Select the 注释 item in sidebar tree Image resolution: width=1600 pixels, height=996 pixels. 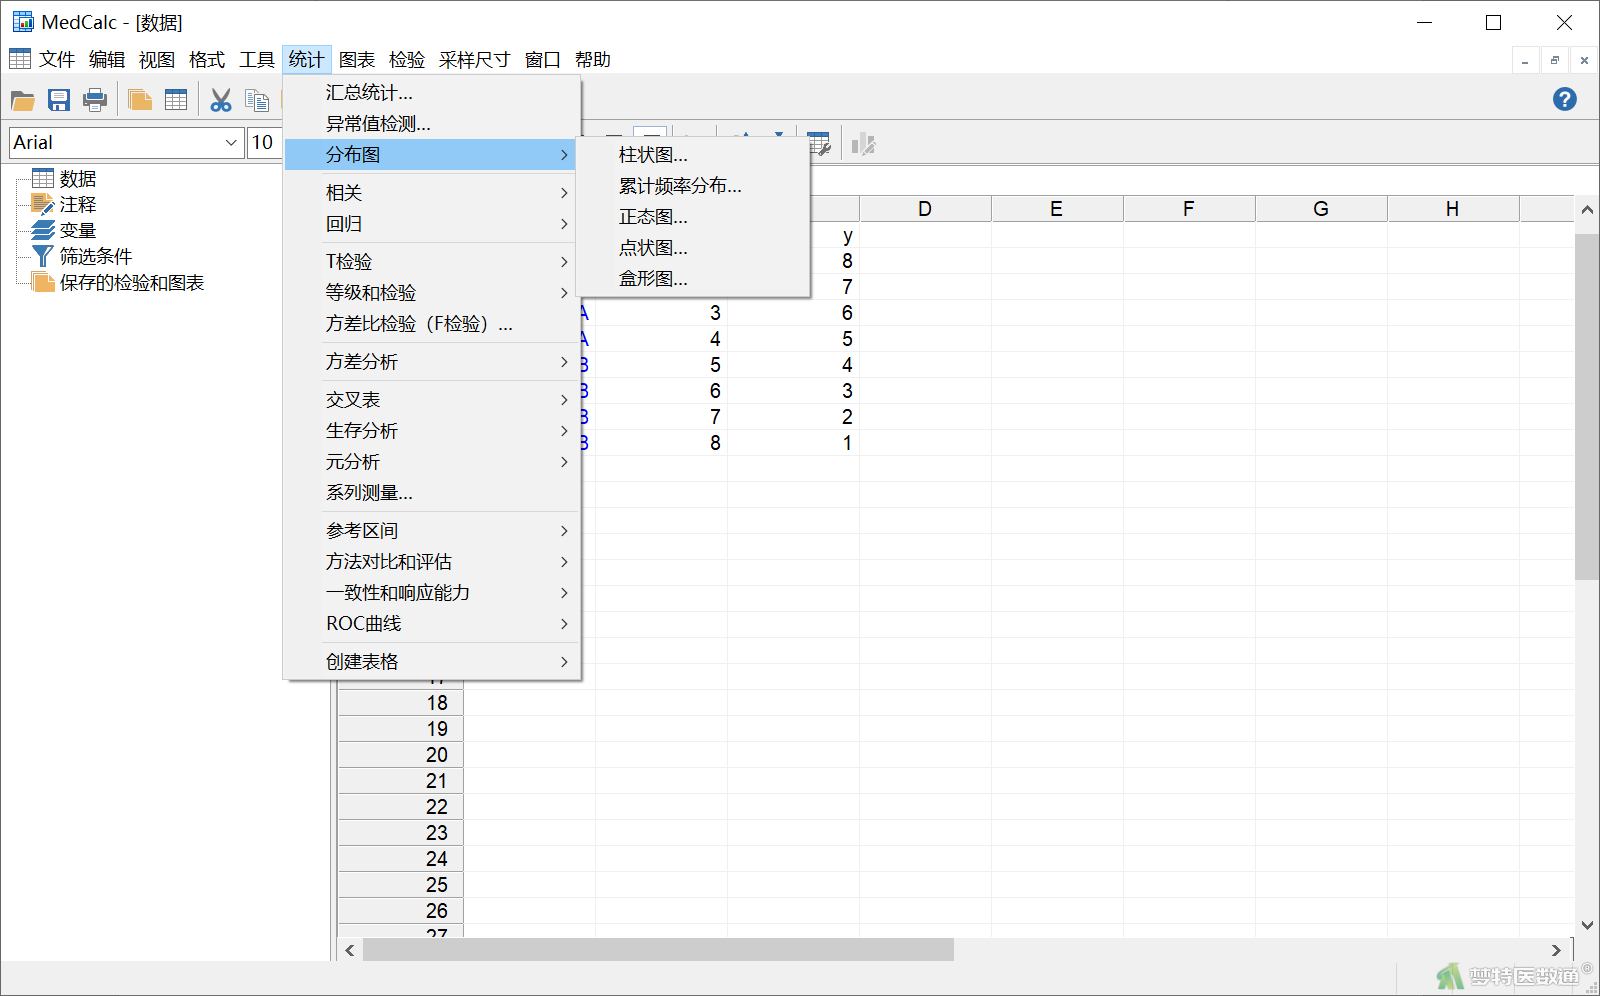pyautogui.click(x=78, y=205)
